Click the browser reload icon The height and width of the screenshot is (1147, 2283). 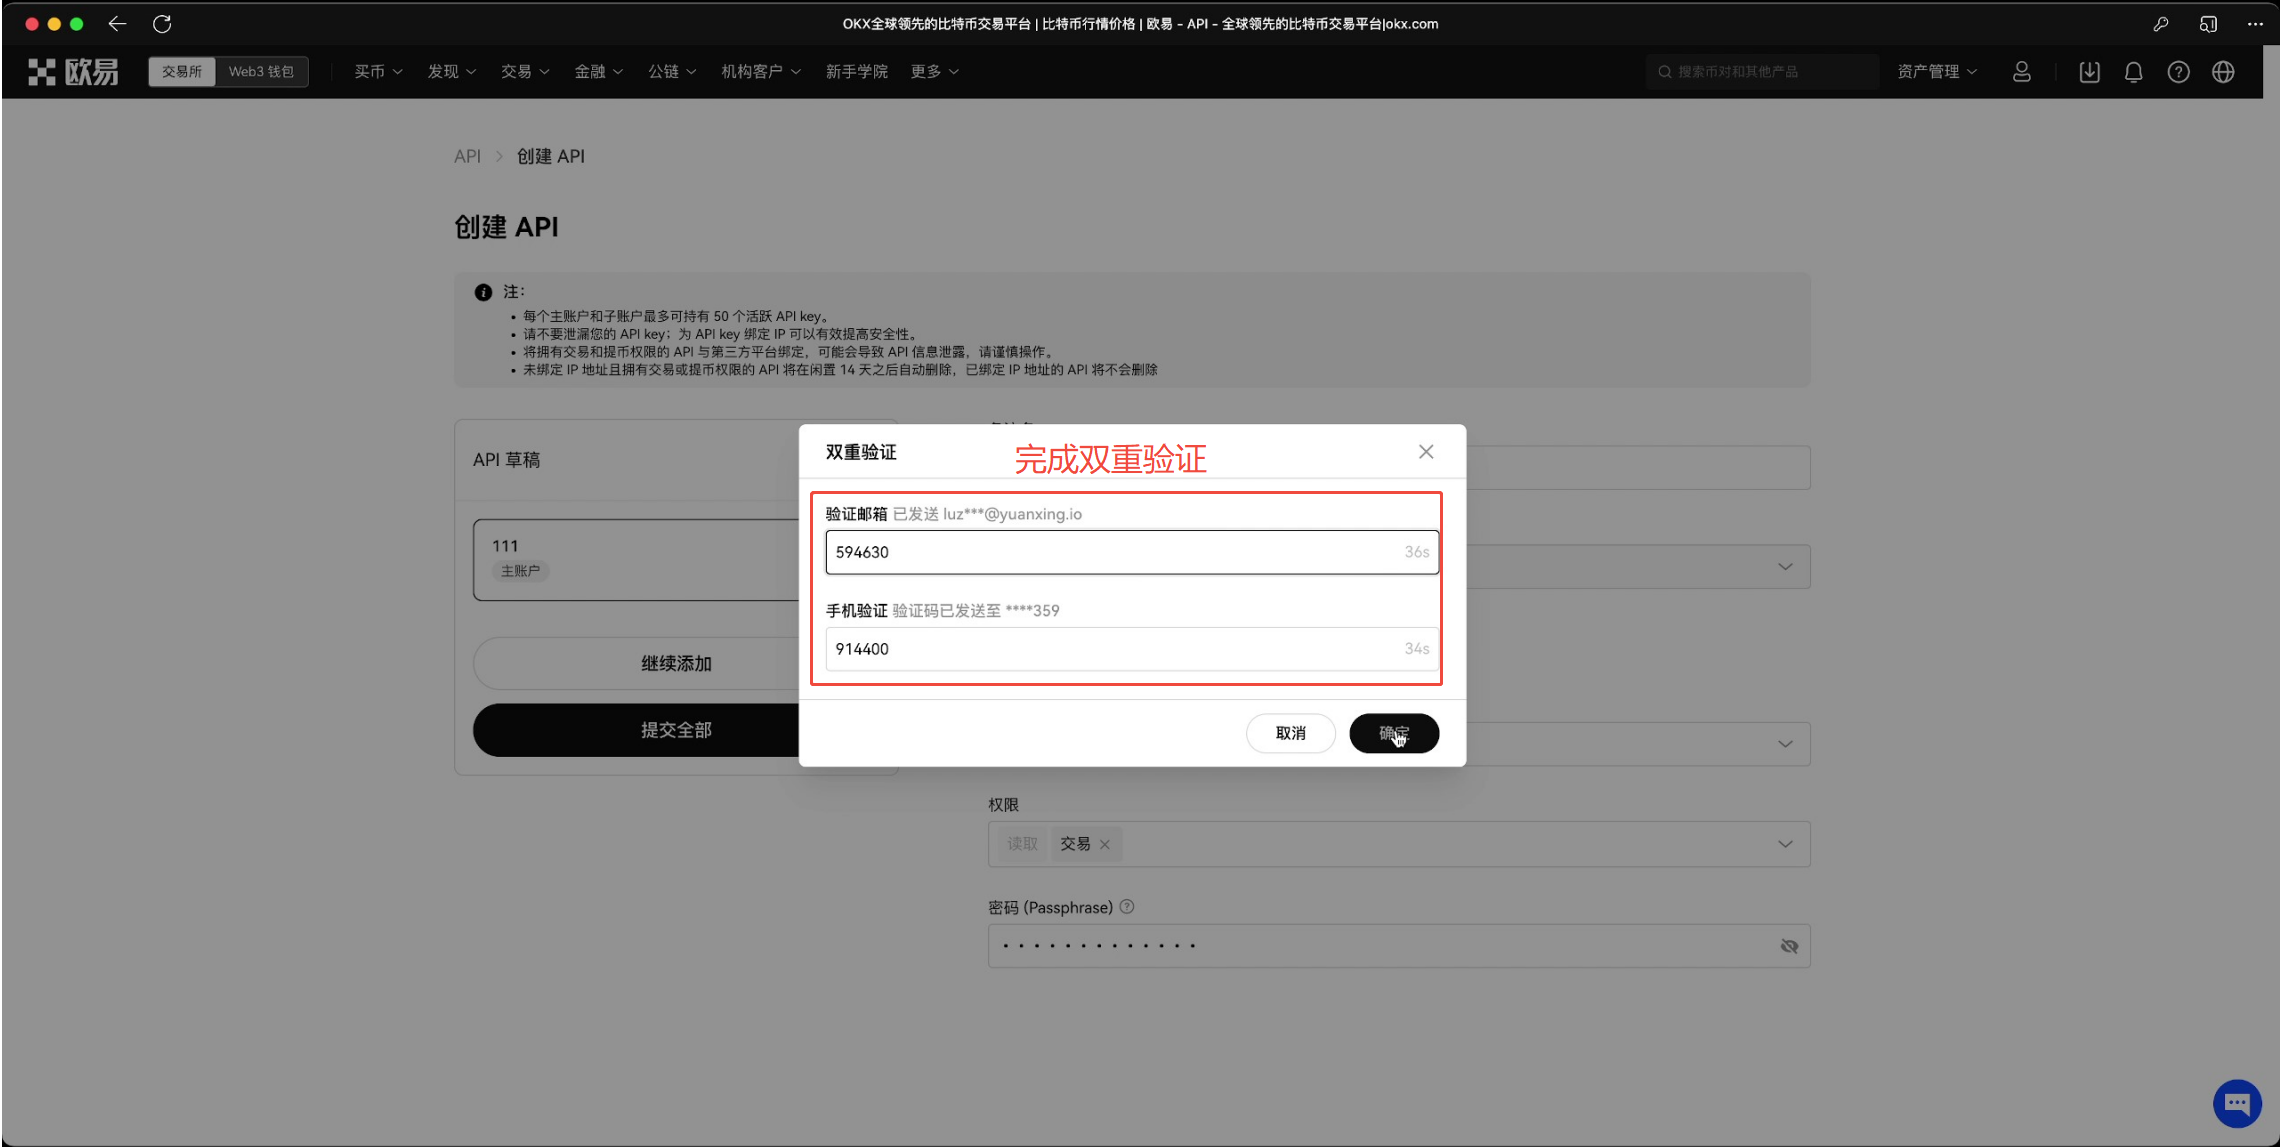pyautogui.click(x=162, y=24)
